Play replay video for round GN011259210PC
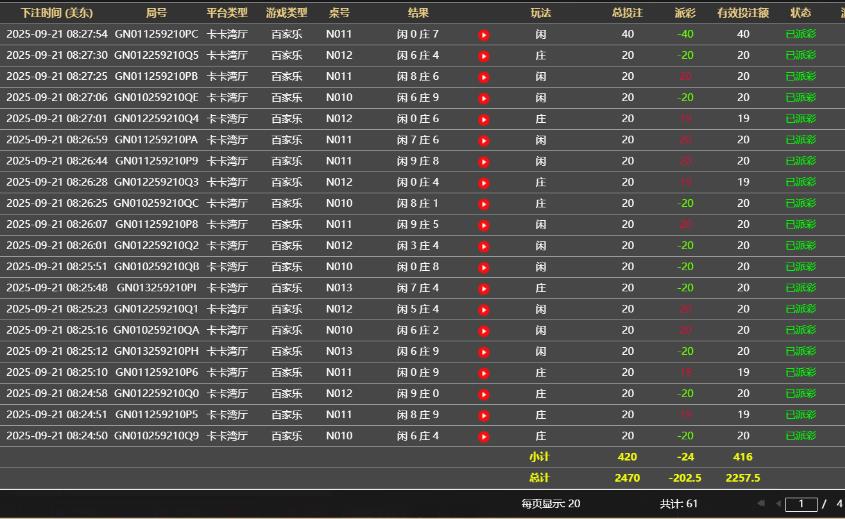This screenshot has height=519, width=845. coord(484,35)
